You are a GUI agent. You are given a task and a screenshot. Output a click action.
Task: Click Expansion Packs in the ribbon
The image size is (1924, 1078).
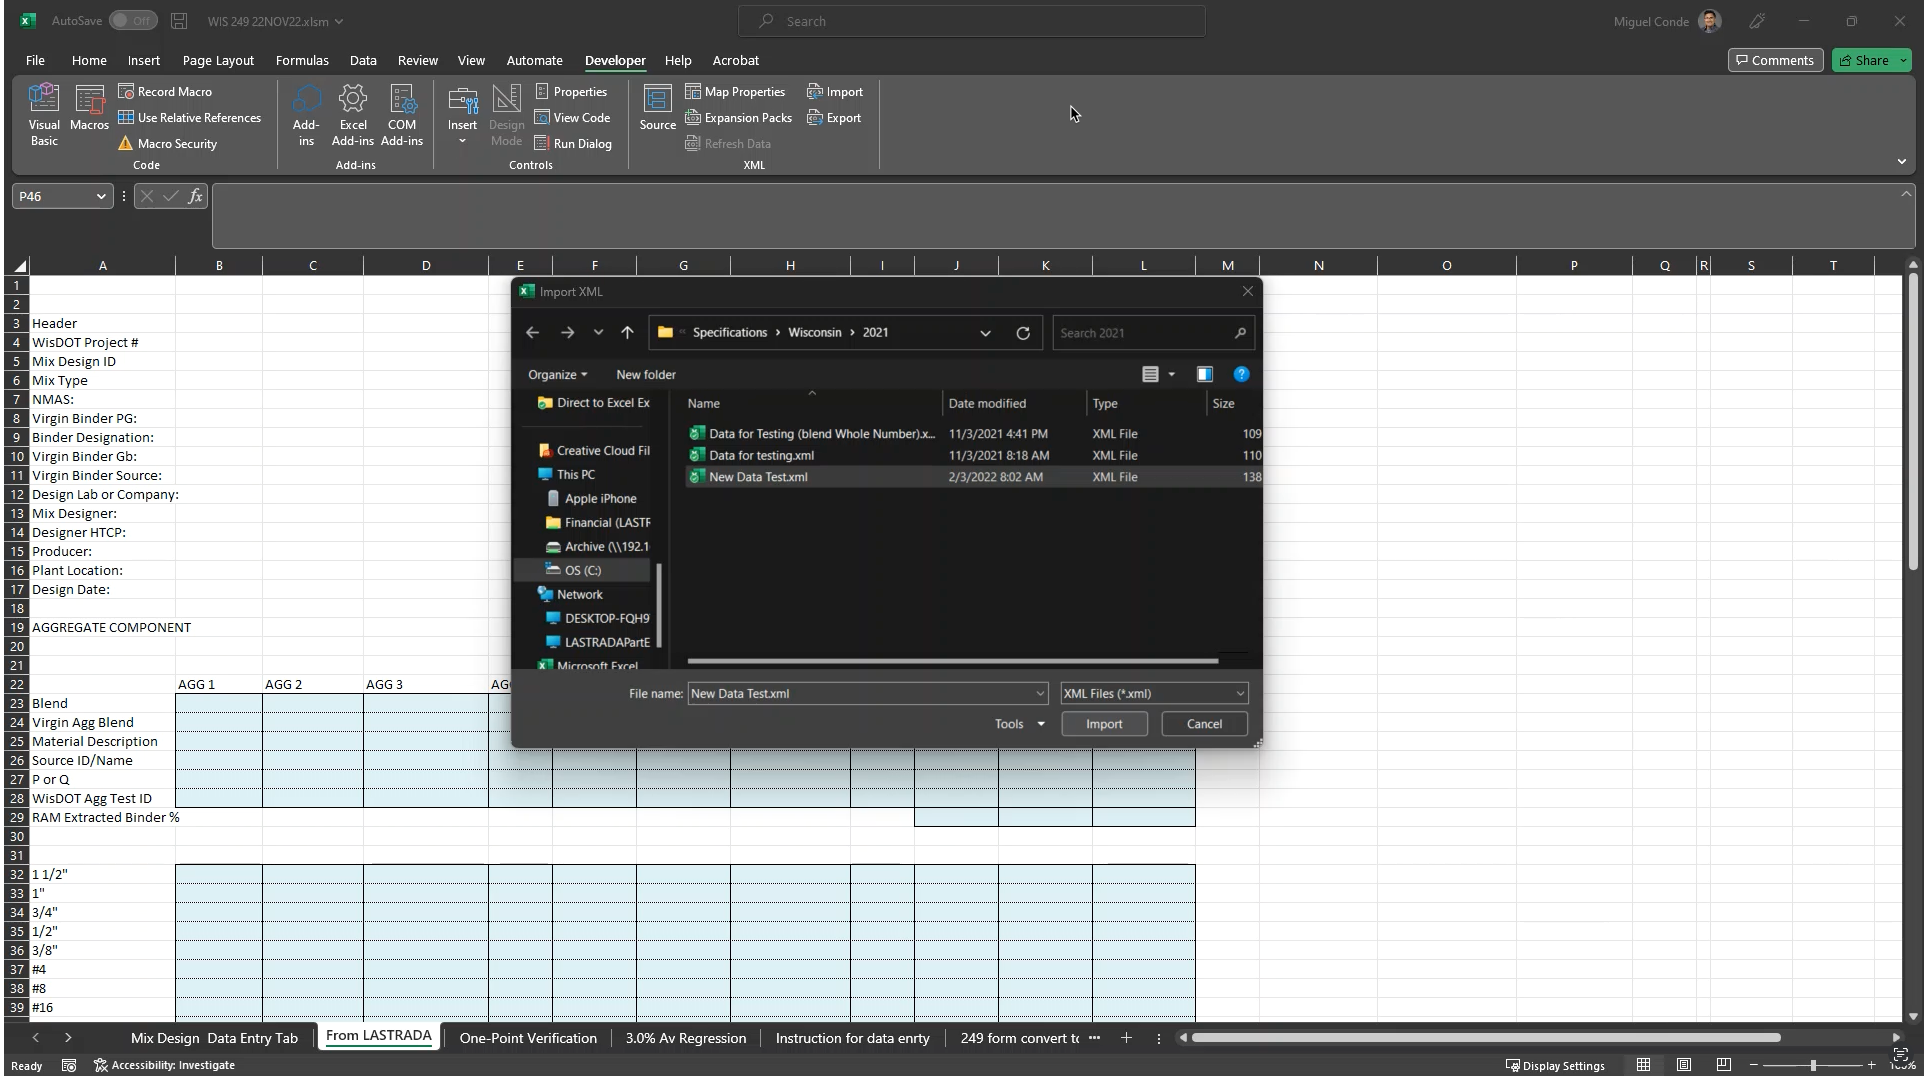pyautogui.click(x=738, y=118)
